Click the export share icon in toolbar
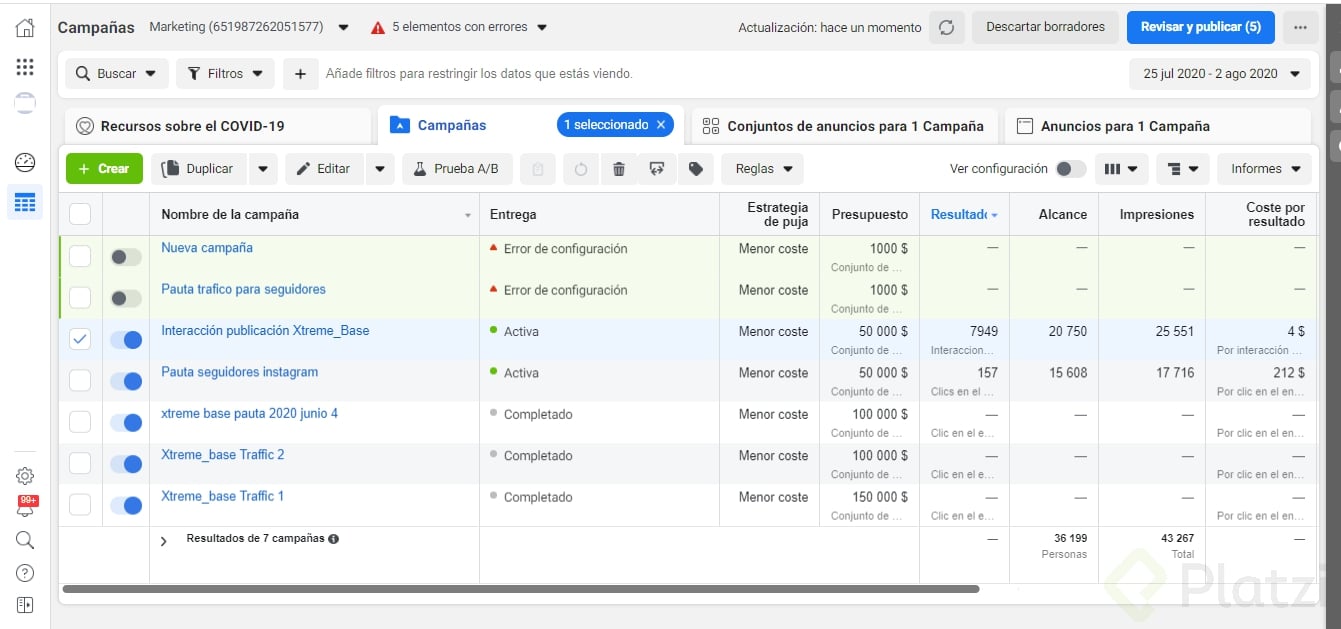 point(657,169)
